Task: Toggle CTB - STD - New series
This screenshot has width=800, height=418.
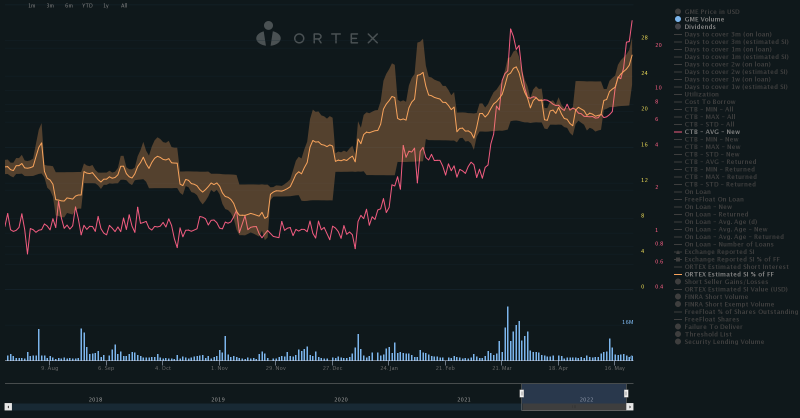Action: [x=707, y=154]
